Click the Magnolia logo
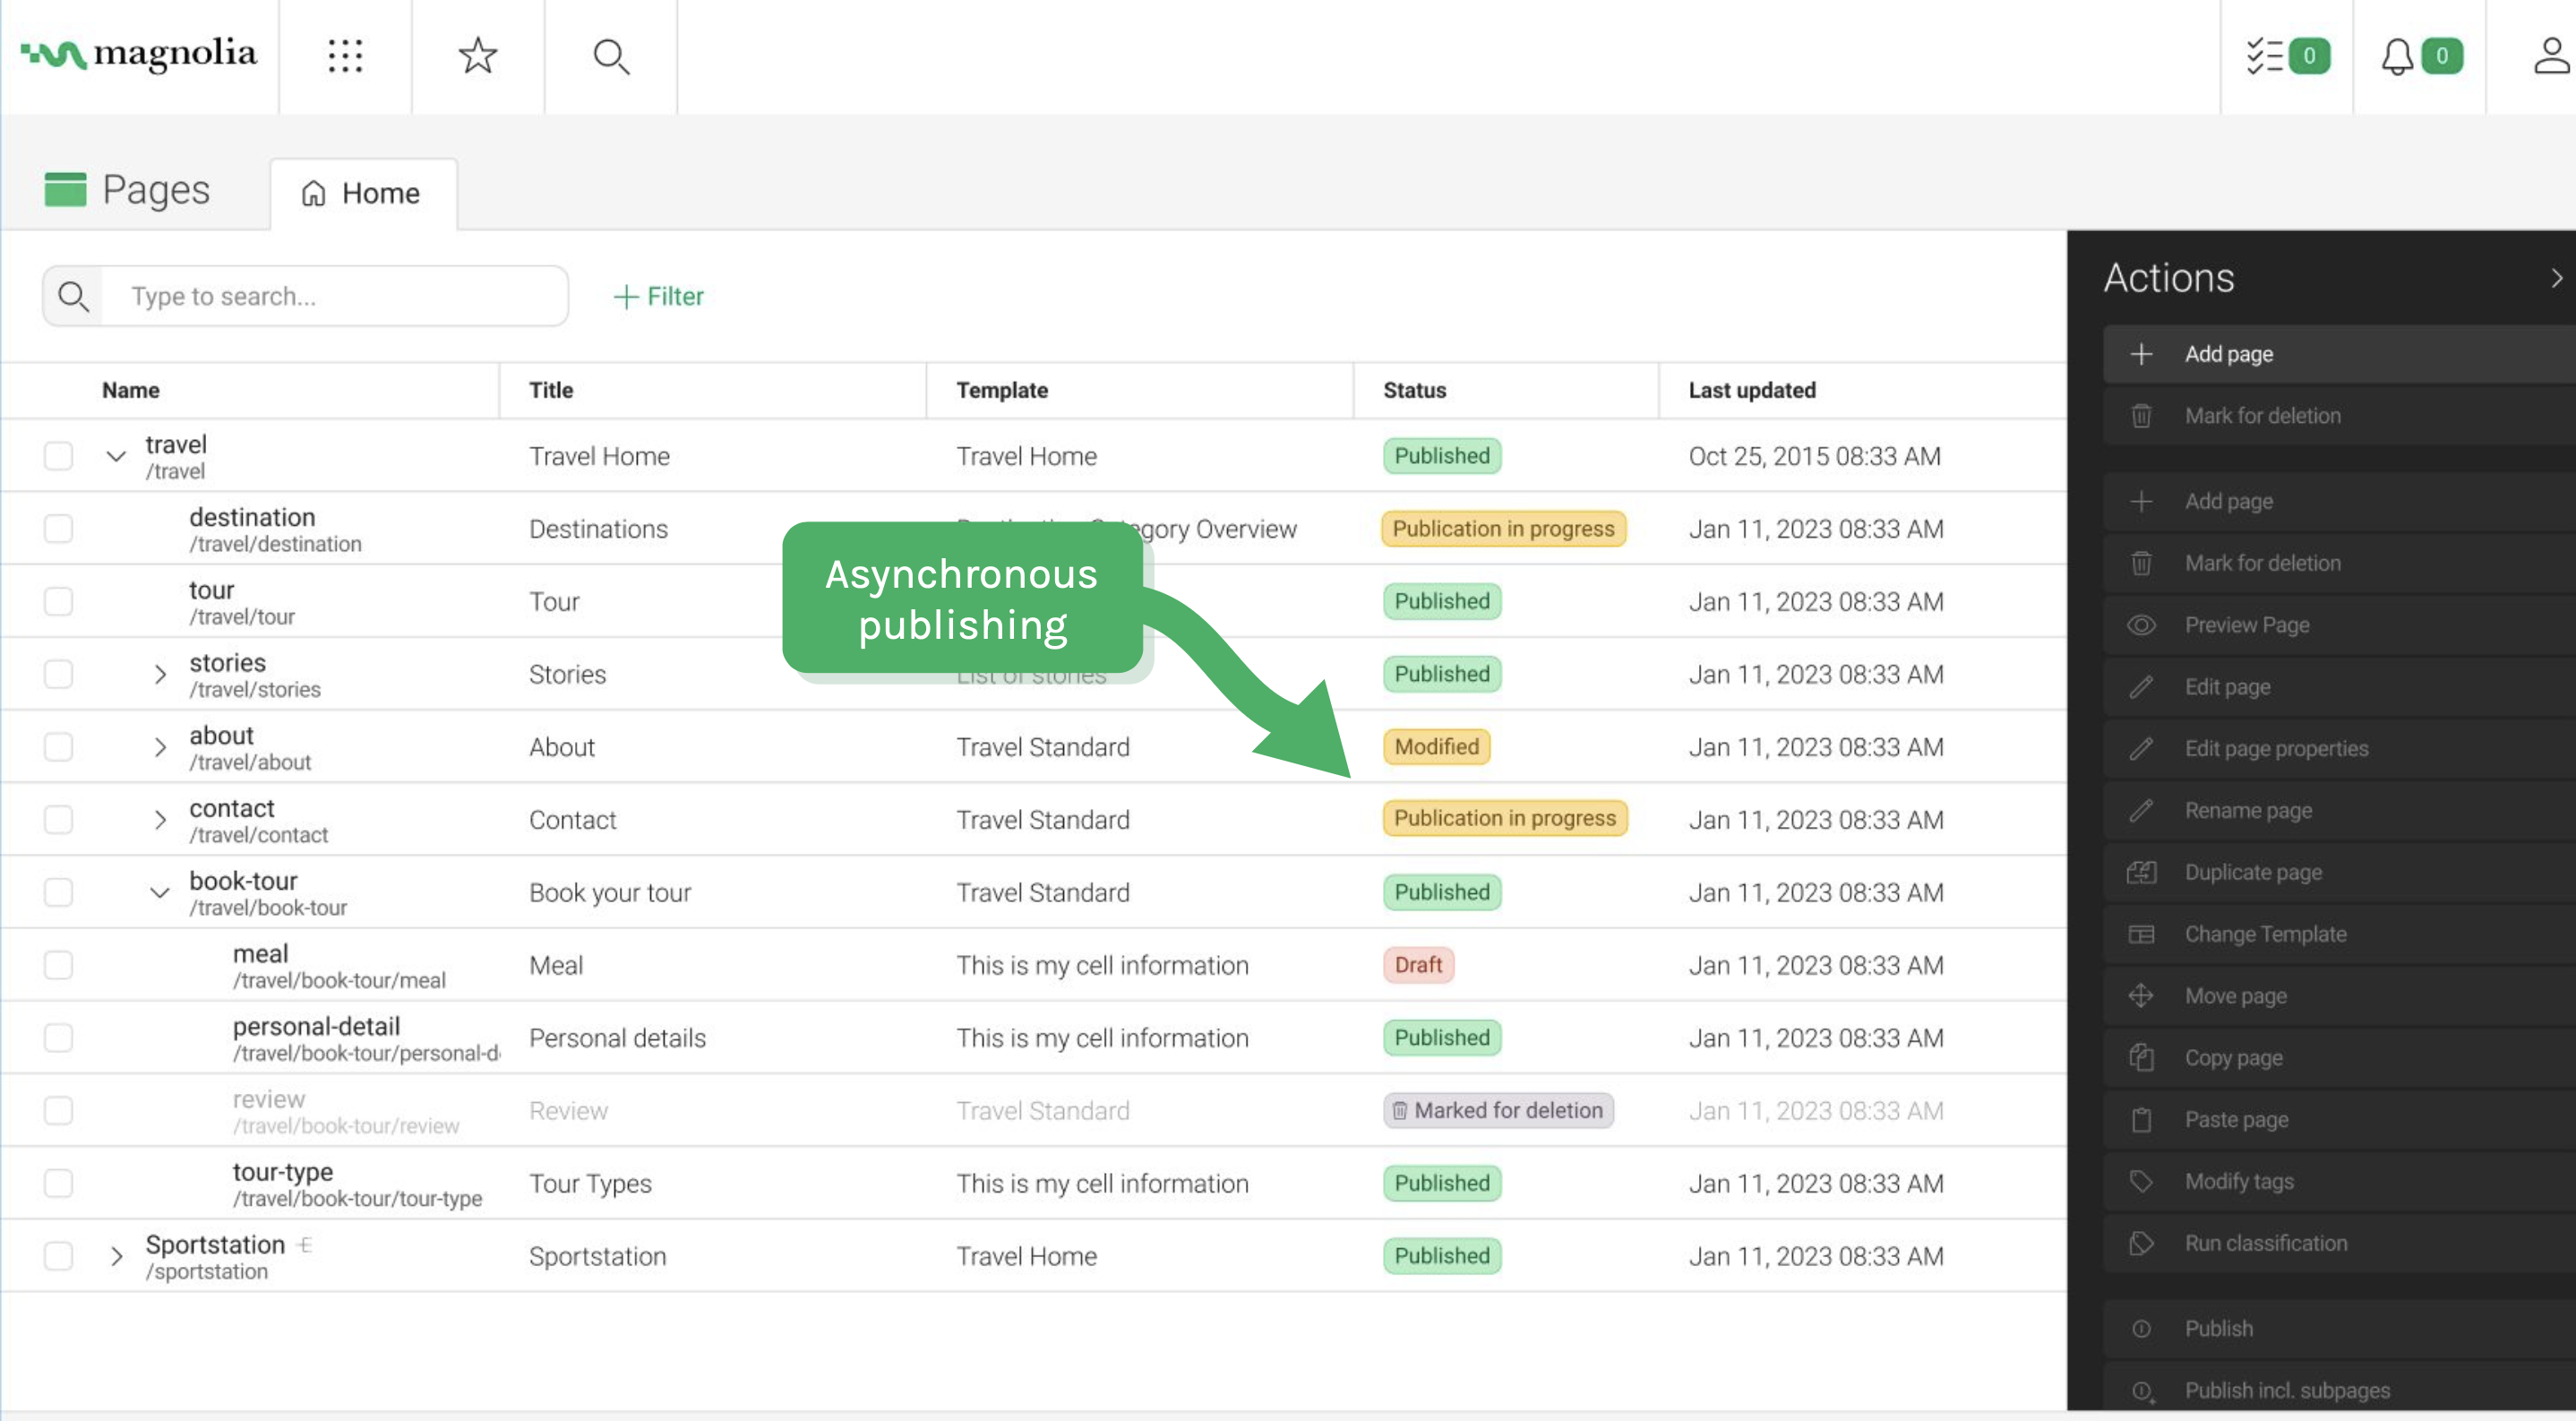This screenshot has height=1421, width=2576. 137,55
